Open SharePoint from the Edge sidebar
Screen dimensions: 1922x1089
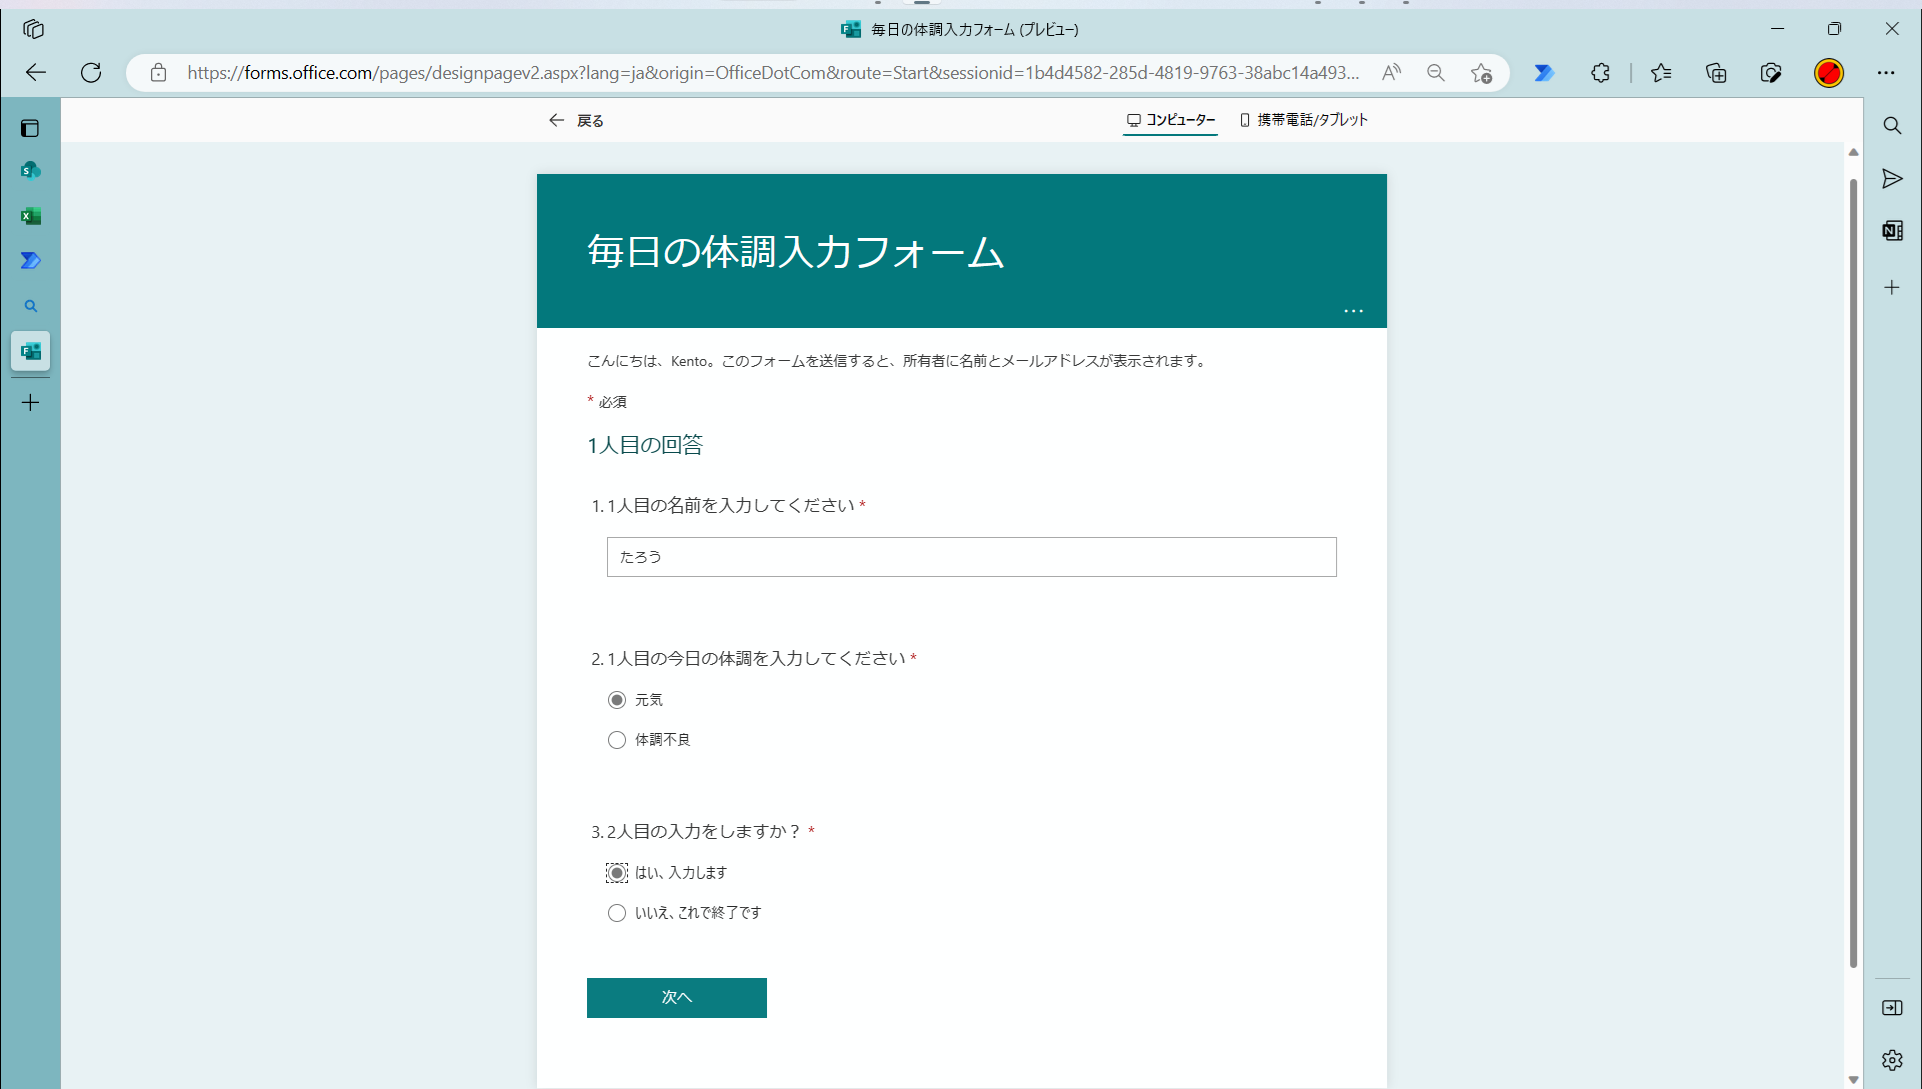[31, 170]
